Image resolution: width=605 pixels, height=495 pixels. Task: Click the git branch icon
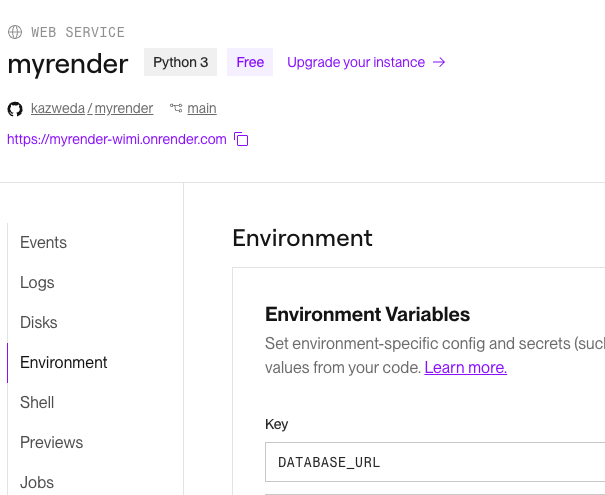(x=176, y=108)
